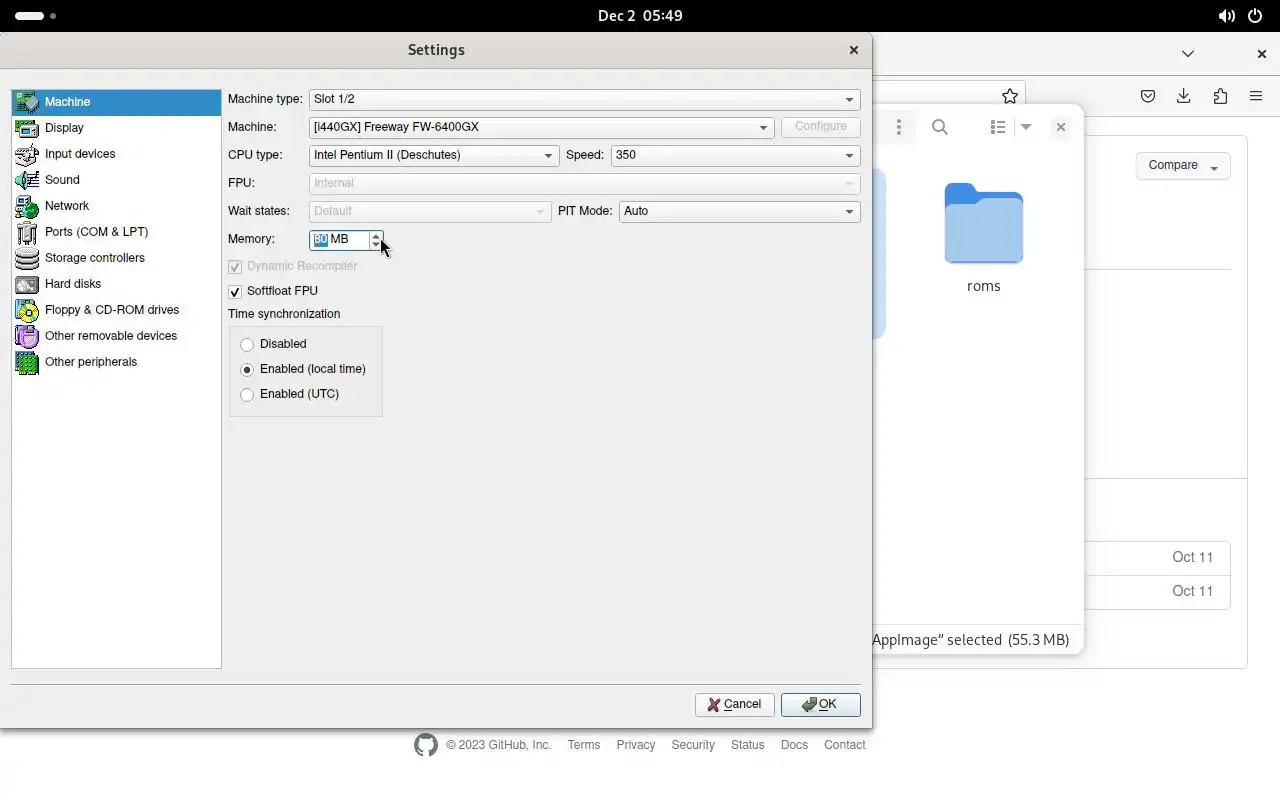
Task: Click the Floppy & CD-ROM drives icon
Action: tap(27, 310)
